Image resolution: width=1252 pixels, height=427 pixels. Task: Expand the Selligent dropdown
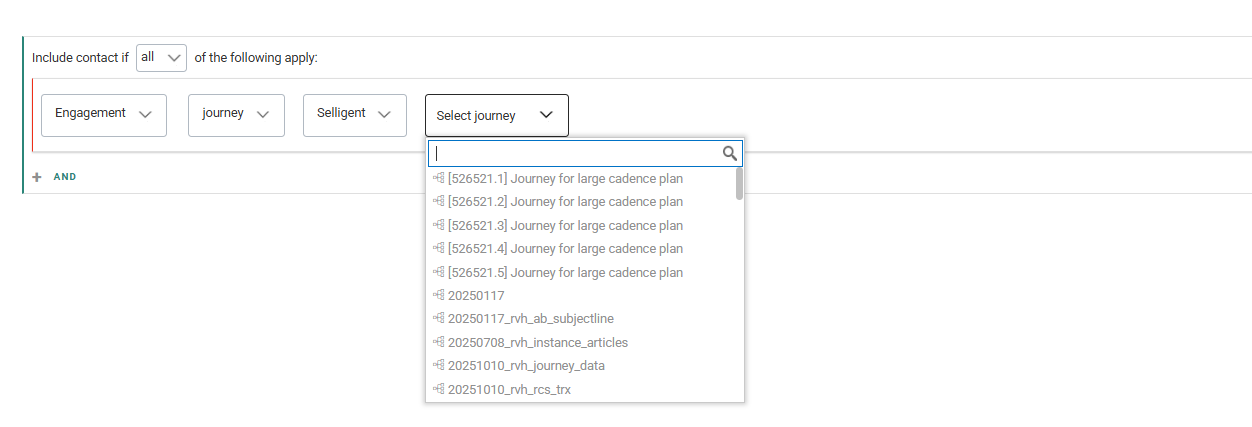click(x=354, y=114)
